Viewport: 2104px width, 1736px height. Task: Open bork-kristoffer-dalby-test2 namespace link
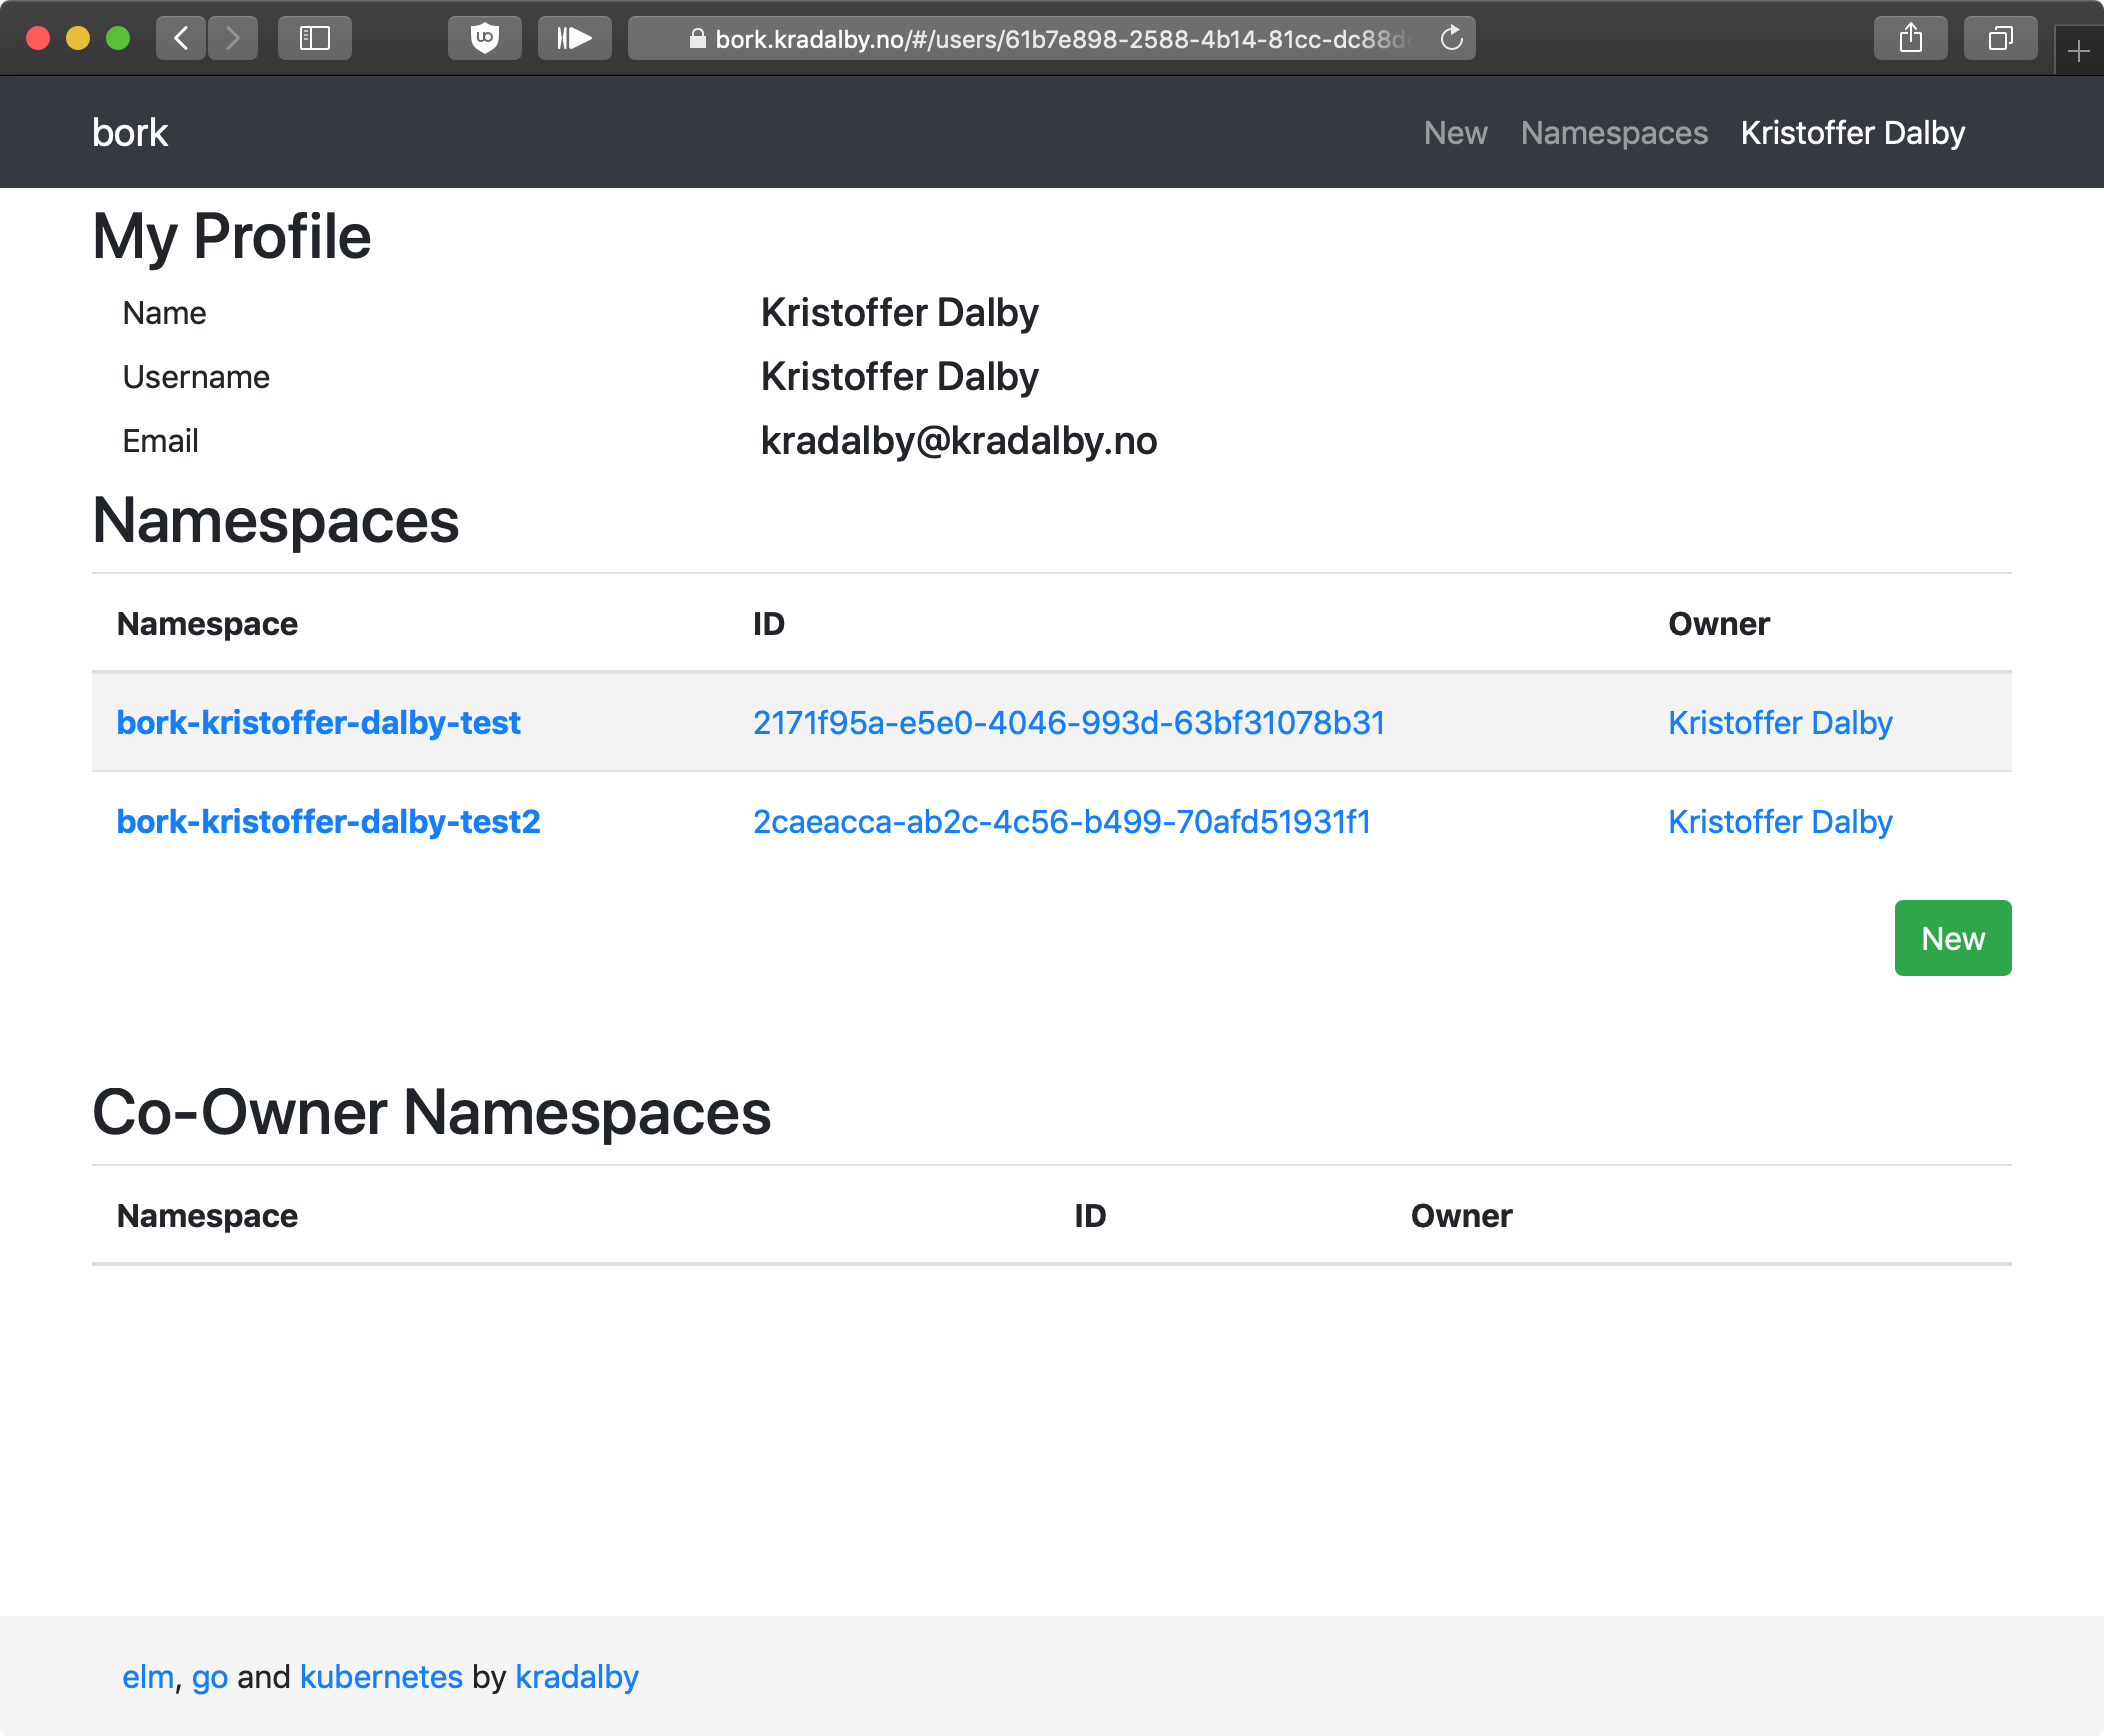328,821
